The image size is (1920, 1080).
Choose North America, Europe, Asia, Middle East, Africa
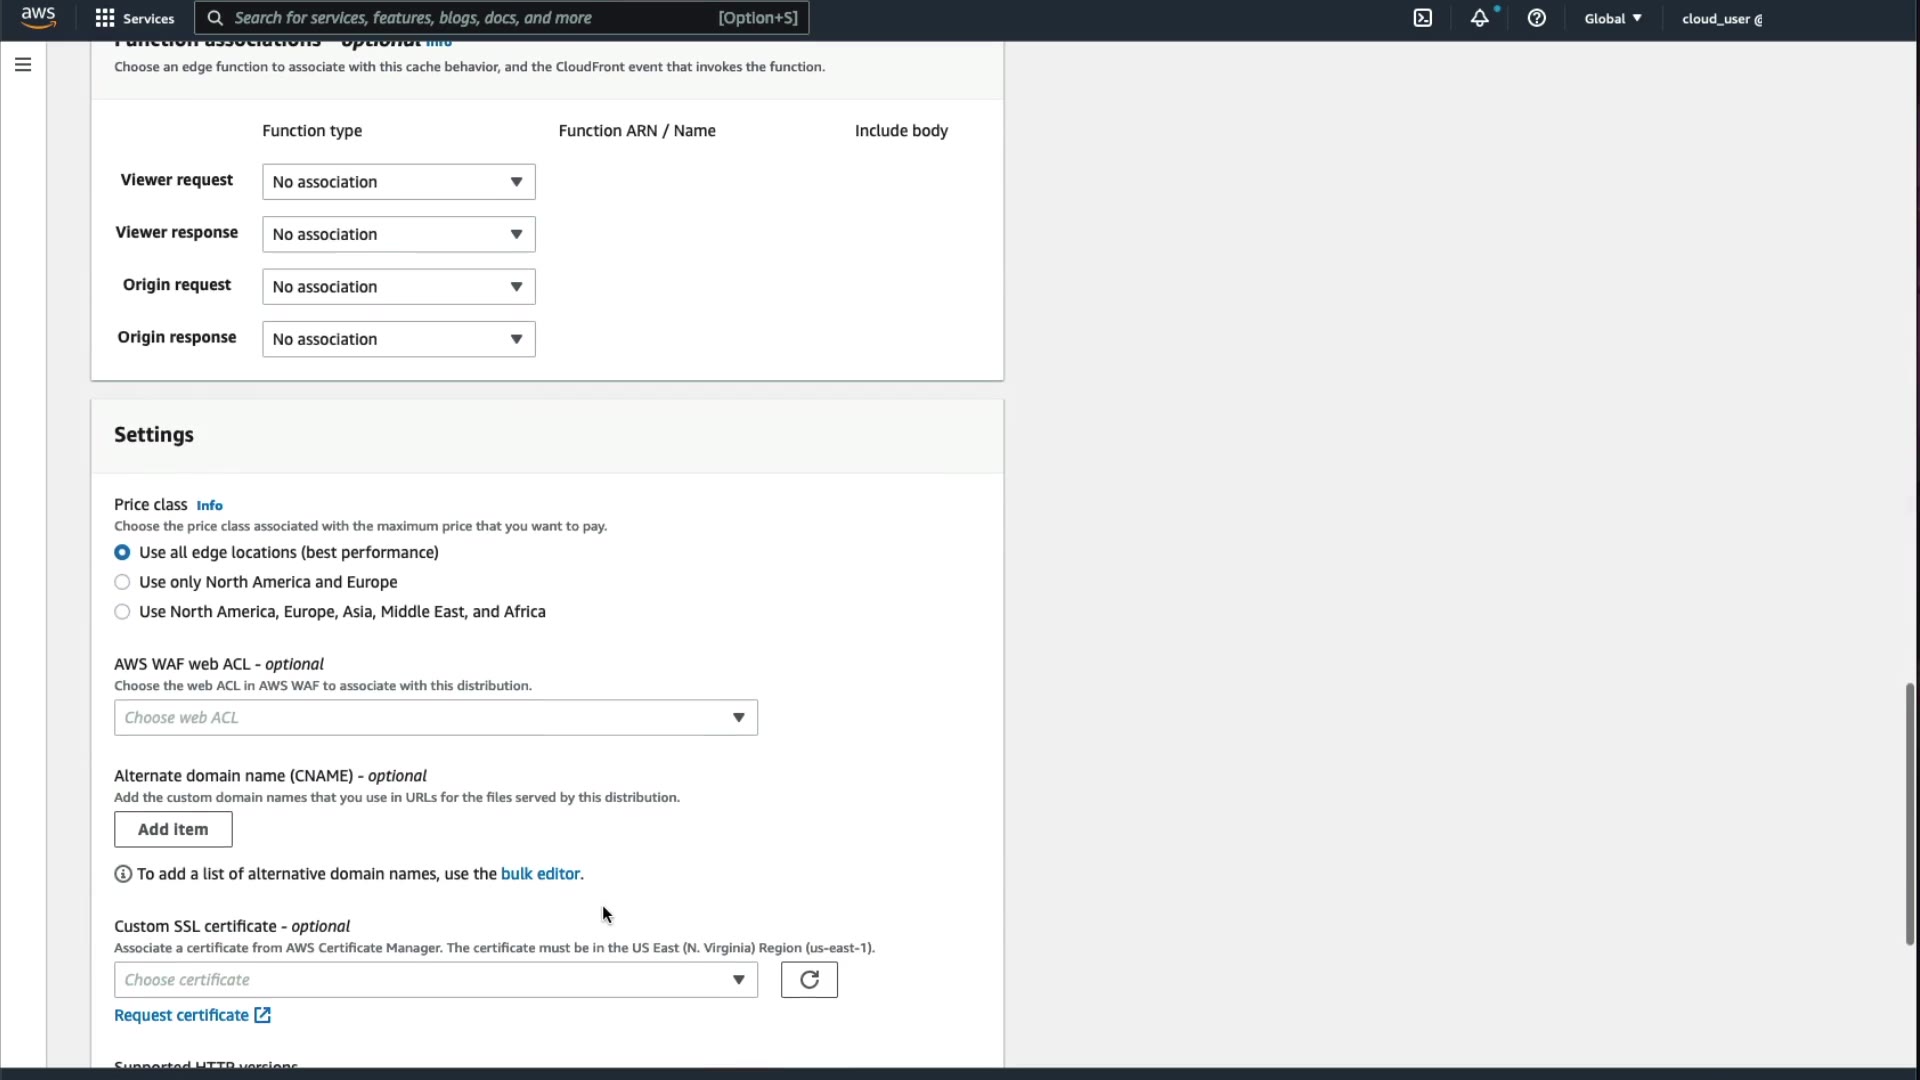122,612
